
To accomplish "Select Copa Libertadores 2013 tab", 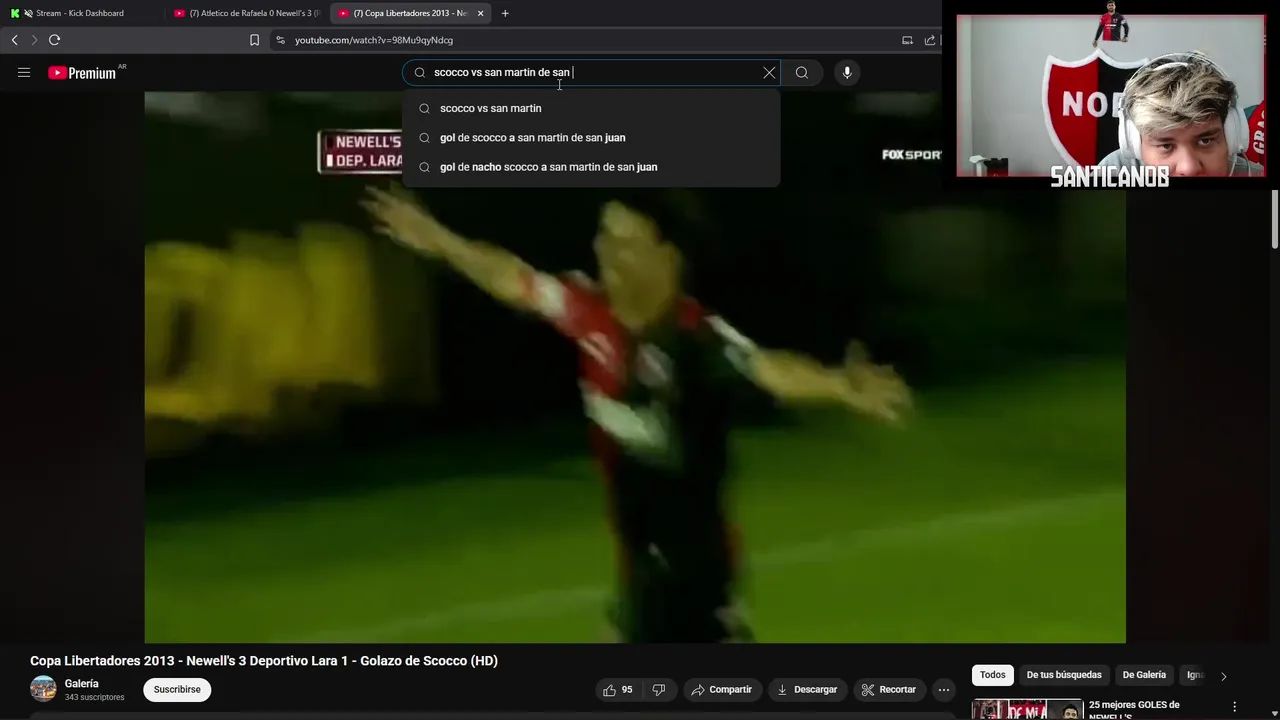I will (410, 13).
